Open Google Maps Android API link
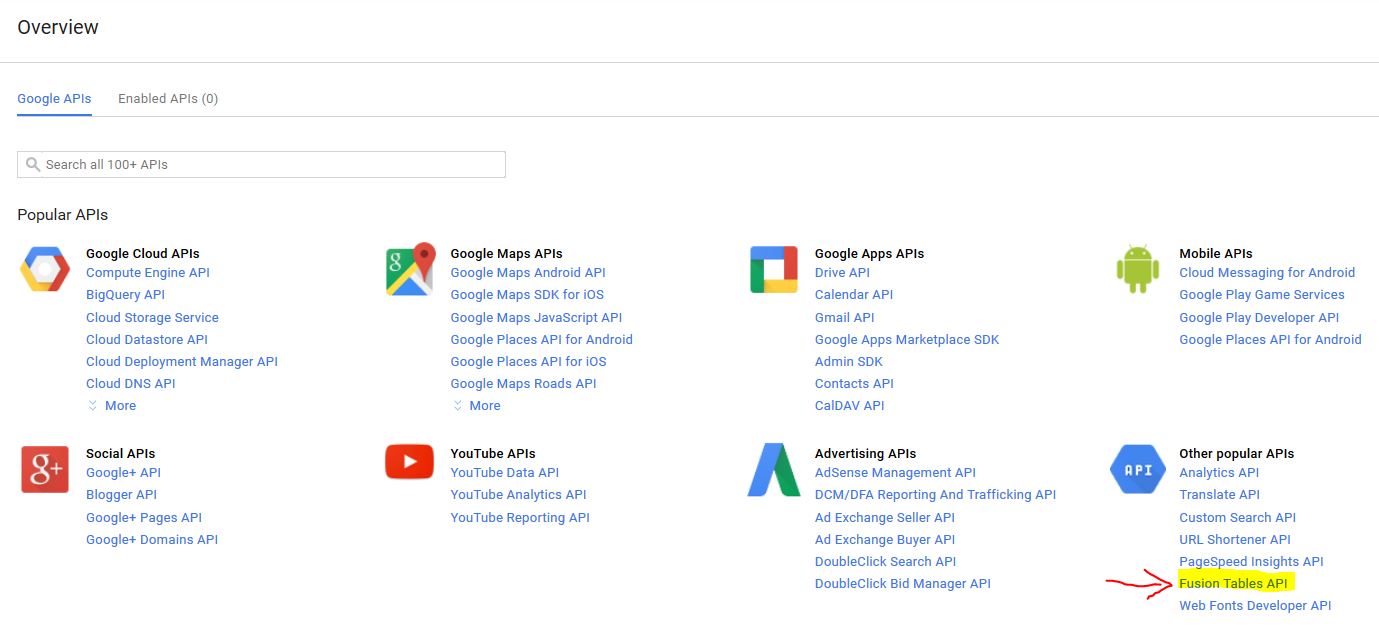Screen dimensions: 1379x631 click(528, 273)
